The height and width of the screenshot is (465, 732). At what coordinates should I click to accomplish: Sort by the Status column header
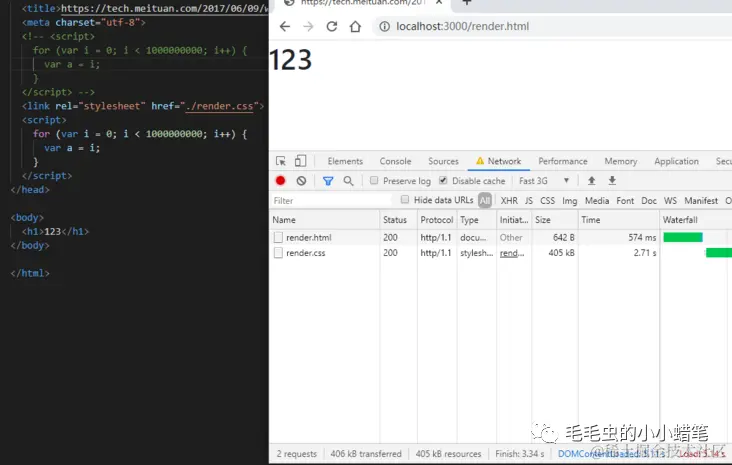pos(398,220)
